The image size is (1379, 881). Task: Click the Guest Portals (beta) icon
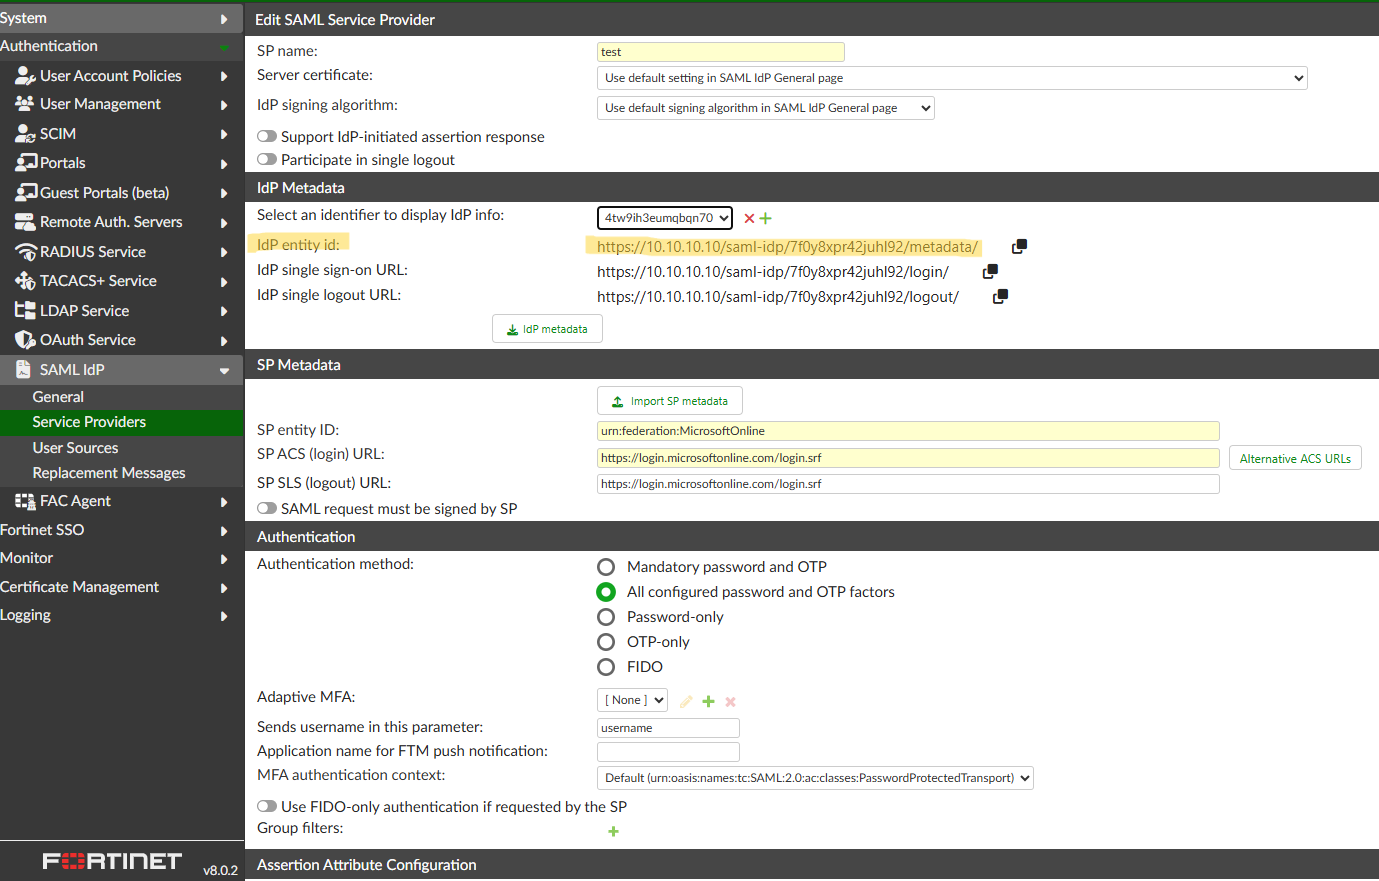tap(26, 193)
